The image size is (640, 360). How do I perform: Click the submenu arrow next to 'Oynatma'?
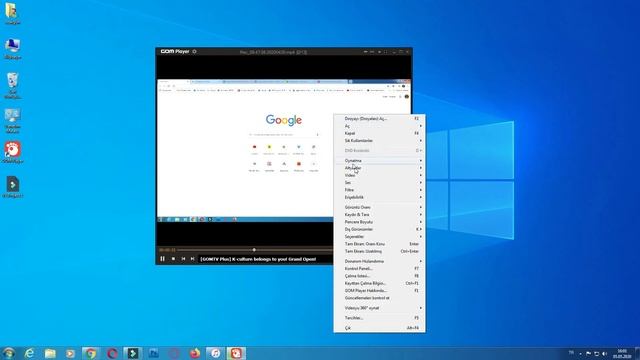pos(421,160)
